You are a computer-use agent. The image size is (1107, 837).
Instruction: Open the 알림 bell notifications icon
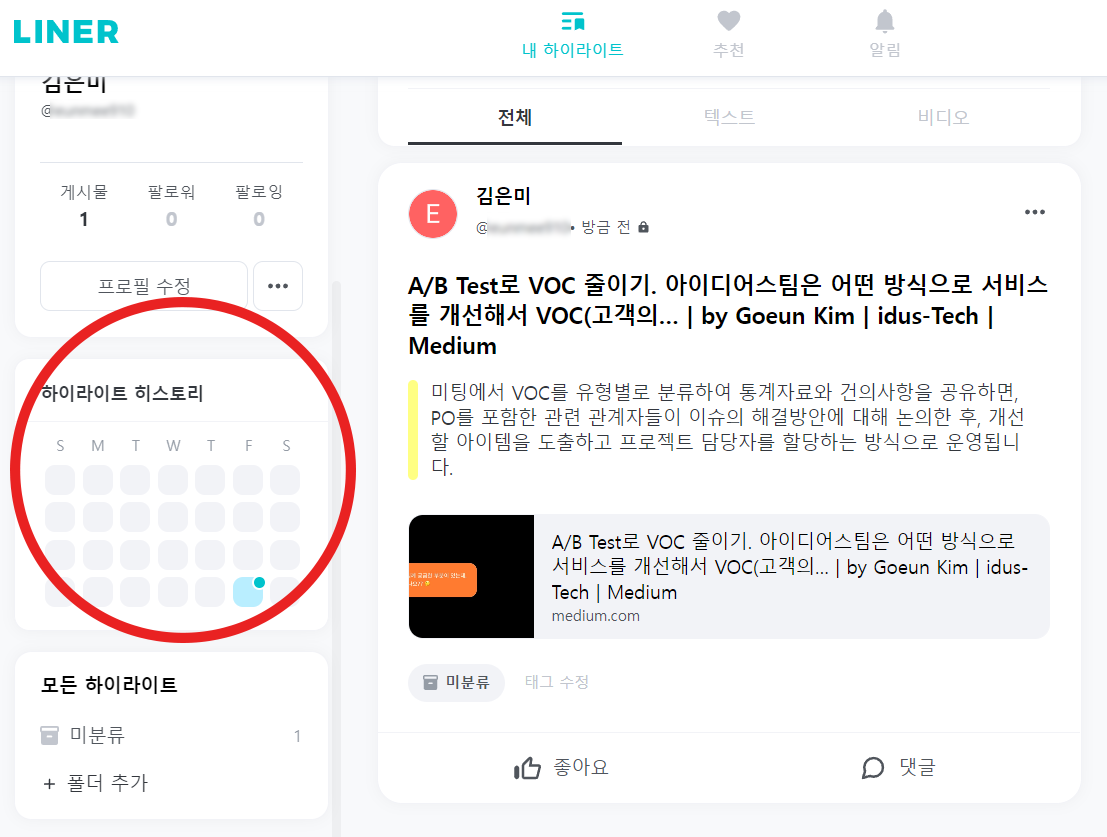pos(885,21)
